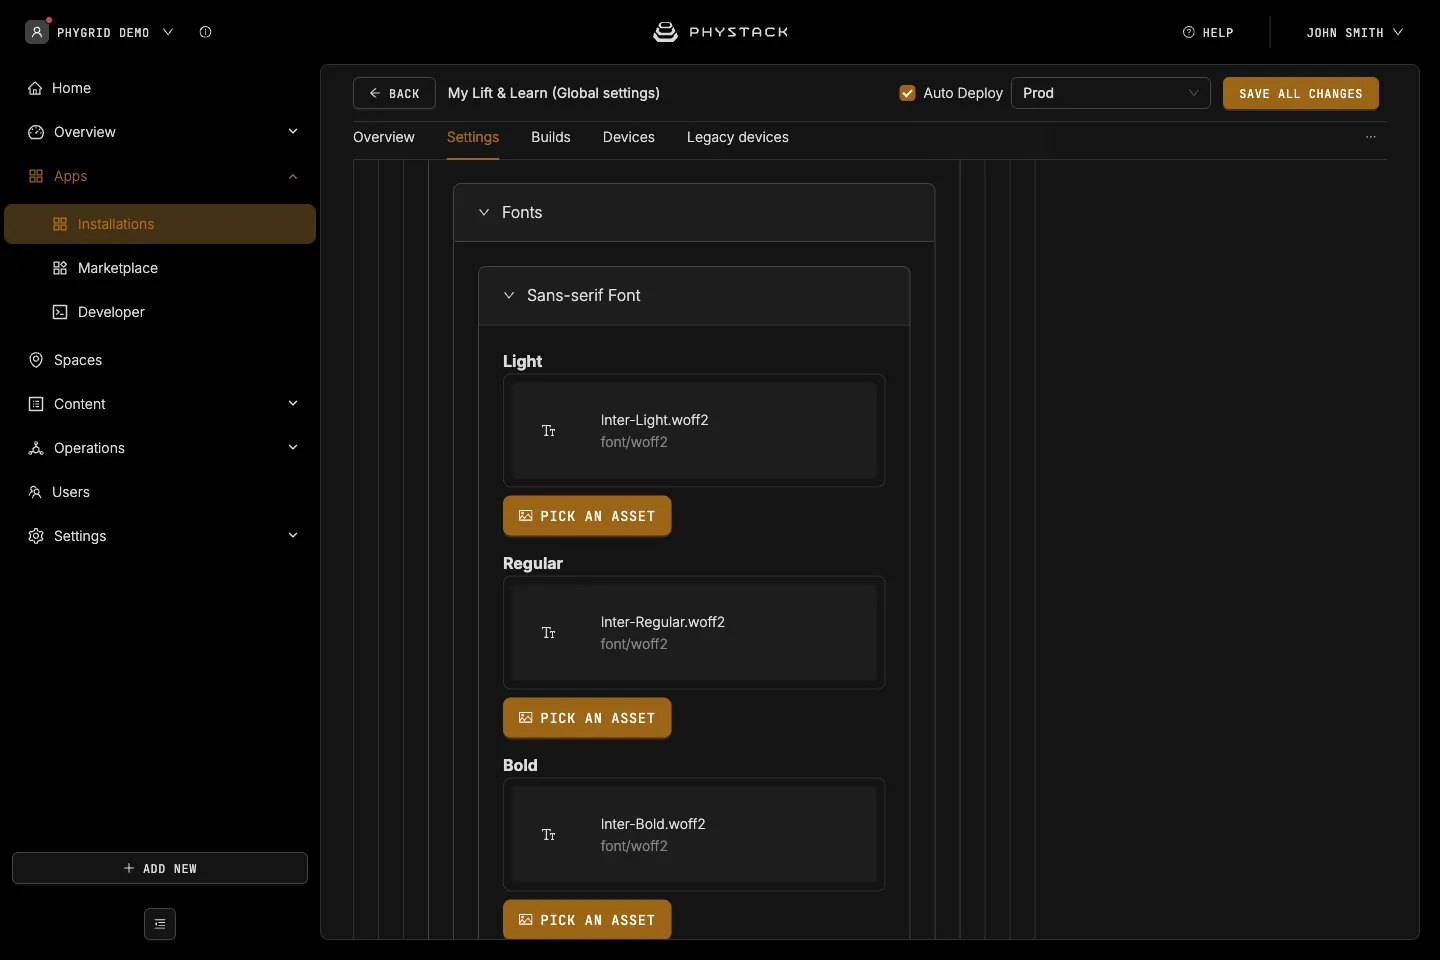Collapse the Fonts section
Screen dimensions: 1440x960
[x=694, y=212]
